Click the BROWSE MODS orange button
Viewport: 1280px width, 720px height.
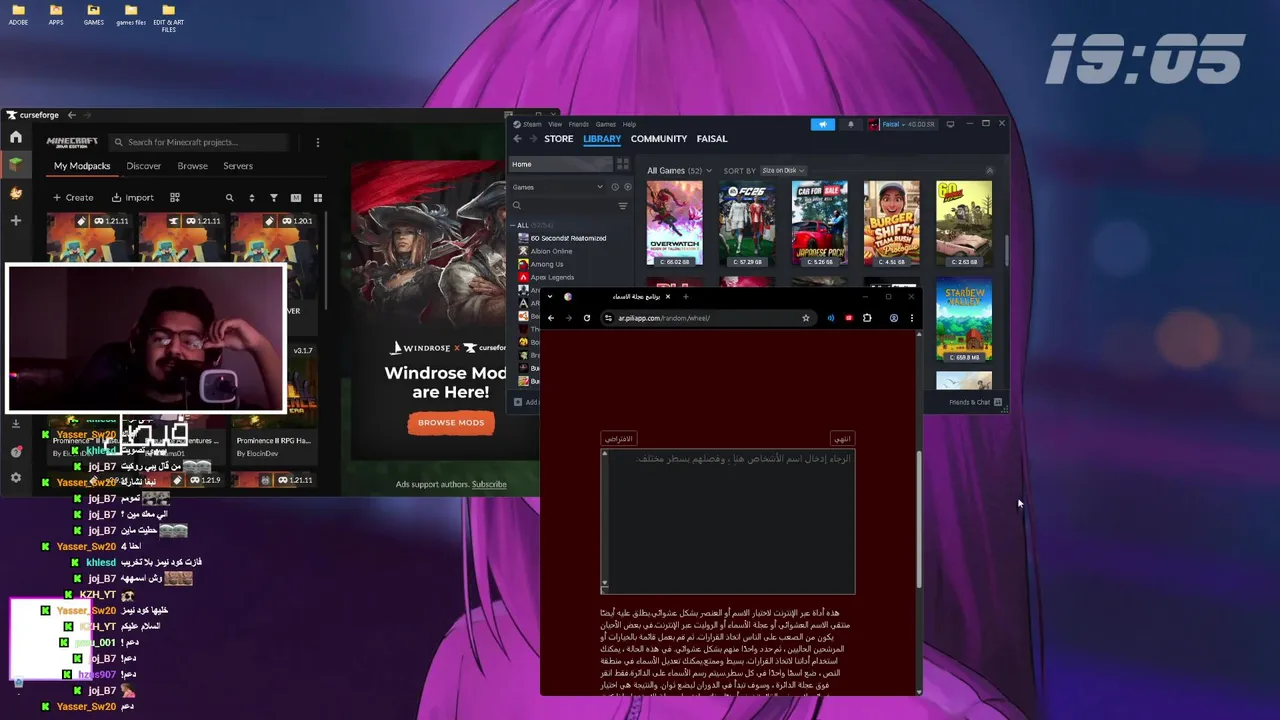click(x=451, y=423)
